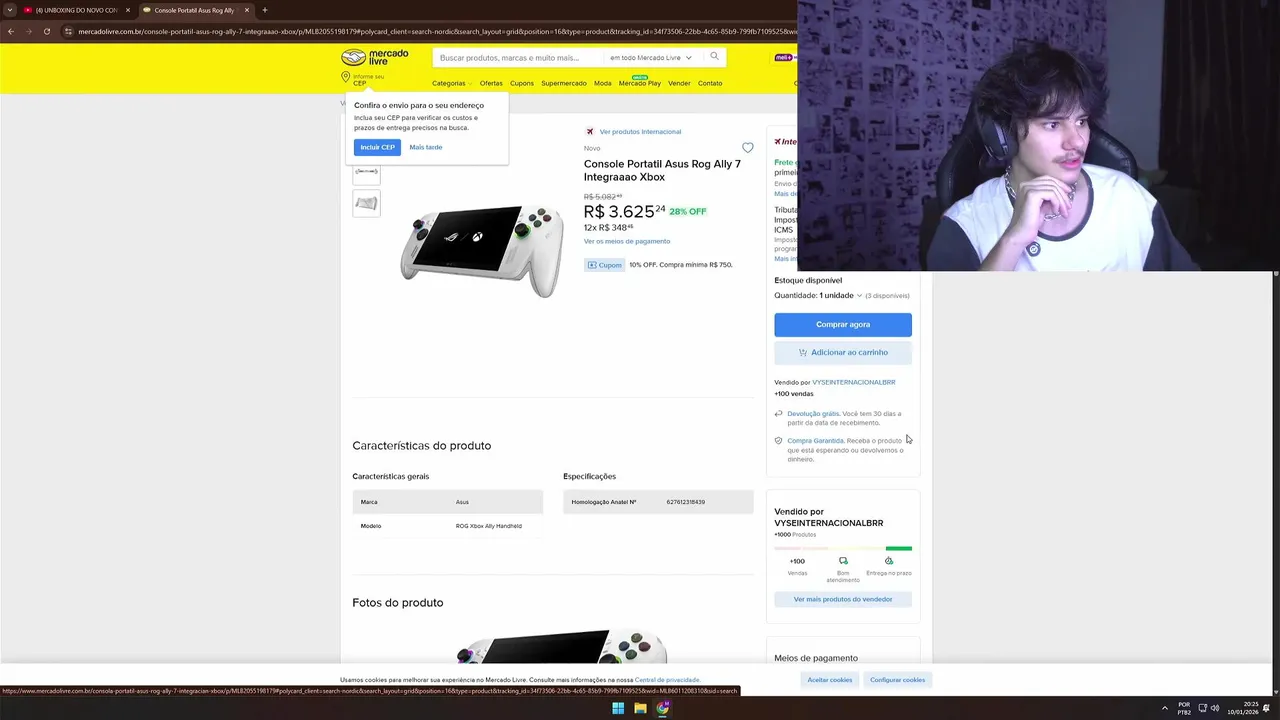Open Ver produtos Internacional link
Viewport: 1280px width, 720px height.
(640, 131)
